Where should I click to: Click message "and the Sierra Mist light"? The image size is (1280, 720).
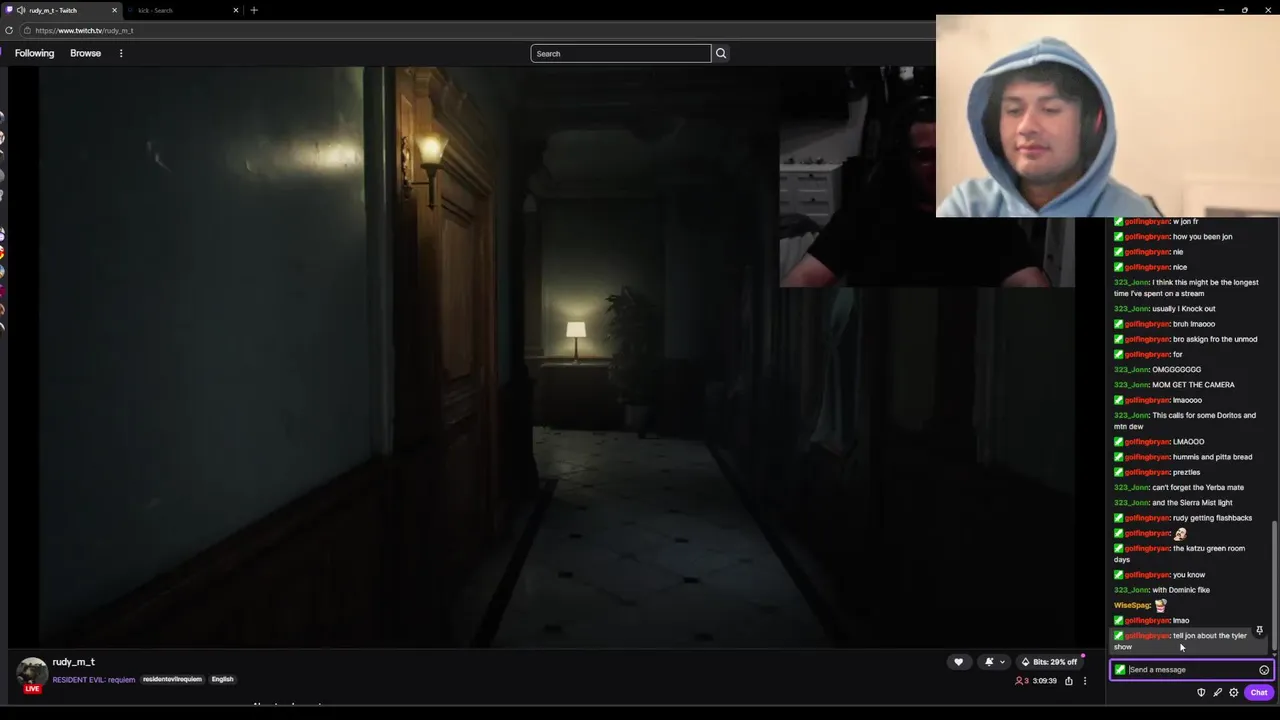point(1192,503)
